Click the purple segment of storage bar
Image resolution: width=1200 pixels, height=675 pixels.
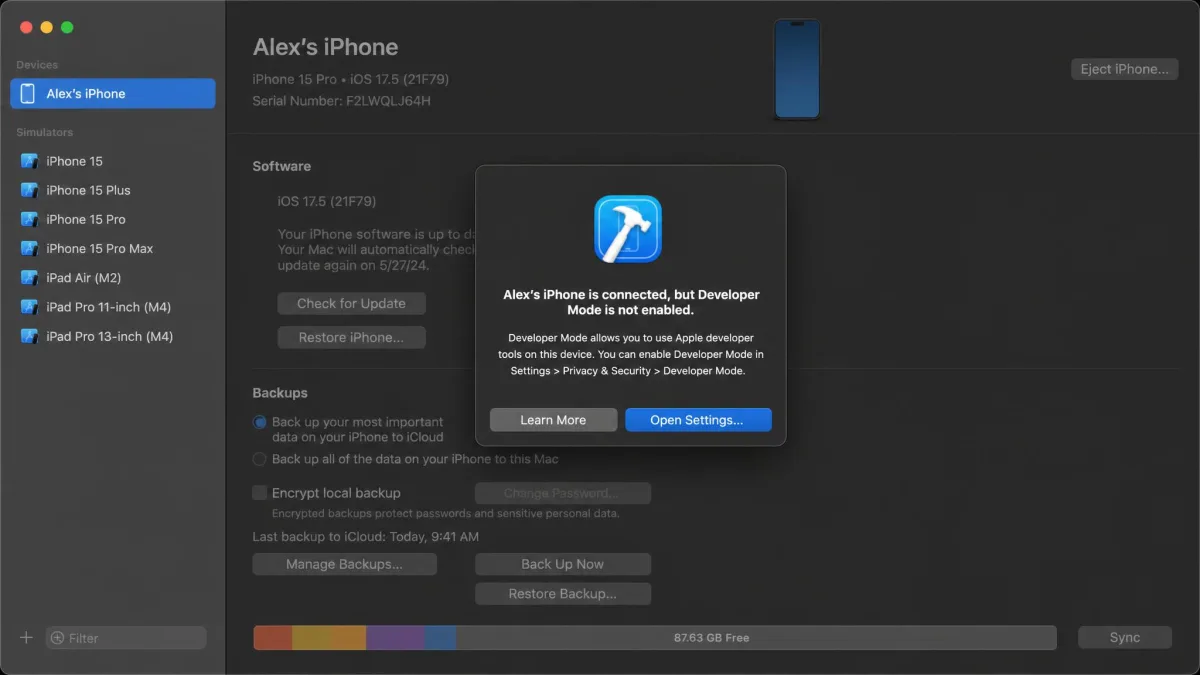(395, 638)
